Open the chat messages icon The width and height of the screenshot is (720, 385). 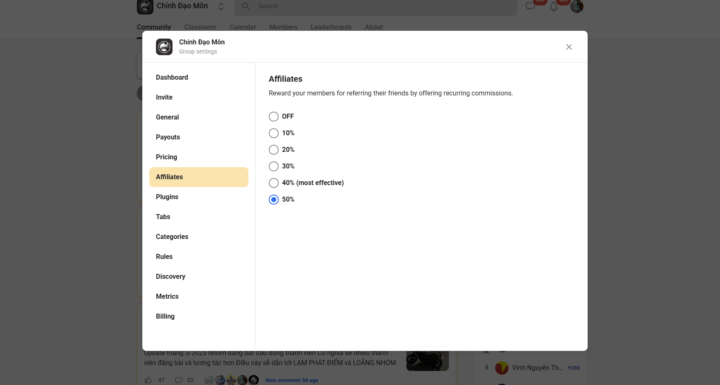click(530, 6)
